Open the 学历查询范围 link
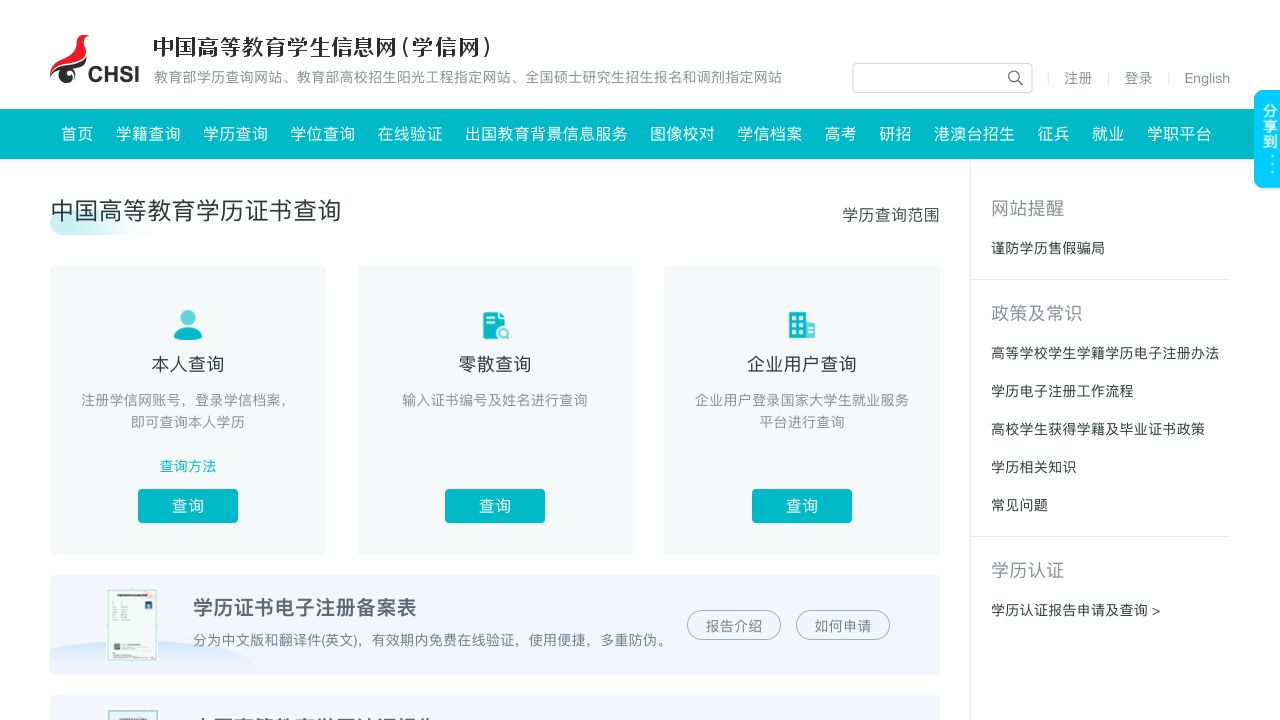 [891, 215]
